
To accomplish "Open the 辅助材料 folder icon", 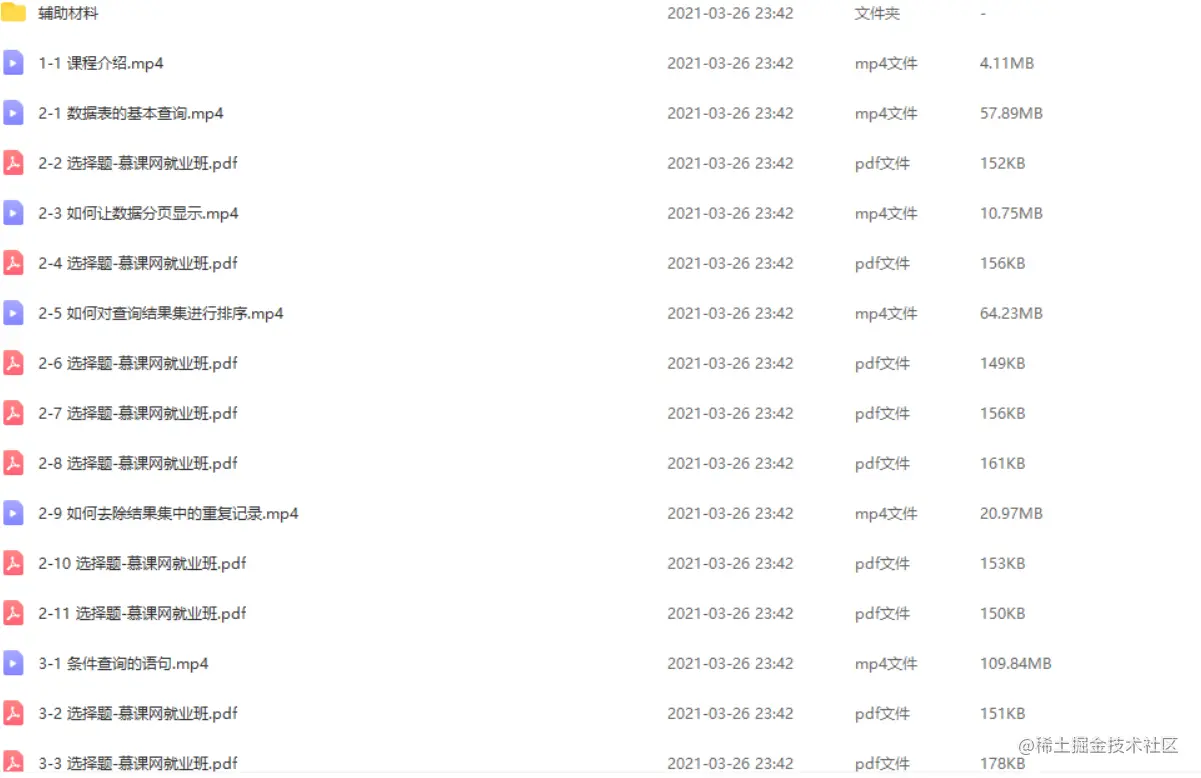I will (13, 13).
